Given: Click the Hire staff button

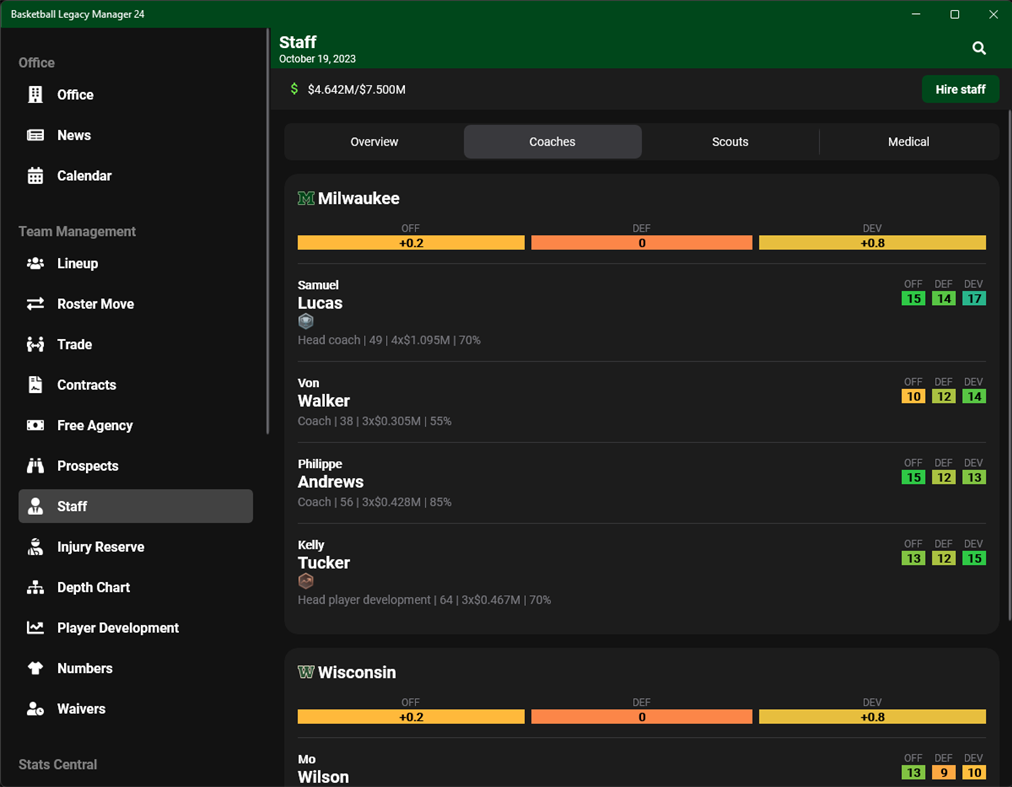Looking at the screenshot, I should [960, 89].
